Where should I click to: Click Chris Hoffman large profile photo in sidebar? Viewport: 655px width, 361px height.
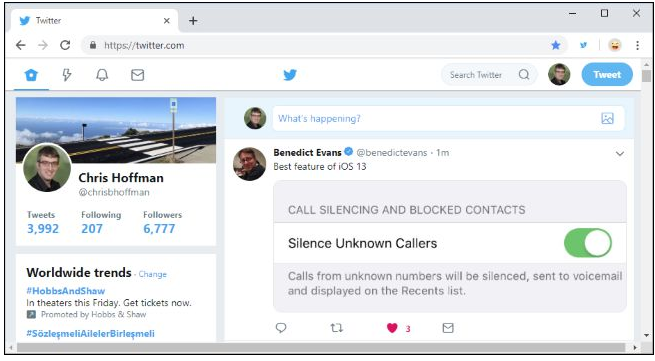pos(47,168)
